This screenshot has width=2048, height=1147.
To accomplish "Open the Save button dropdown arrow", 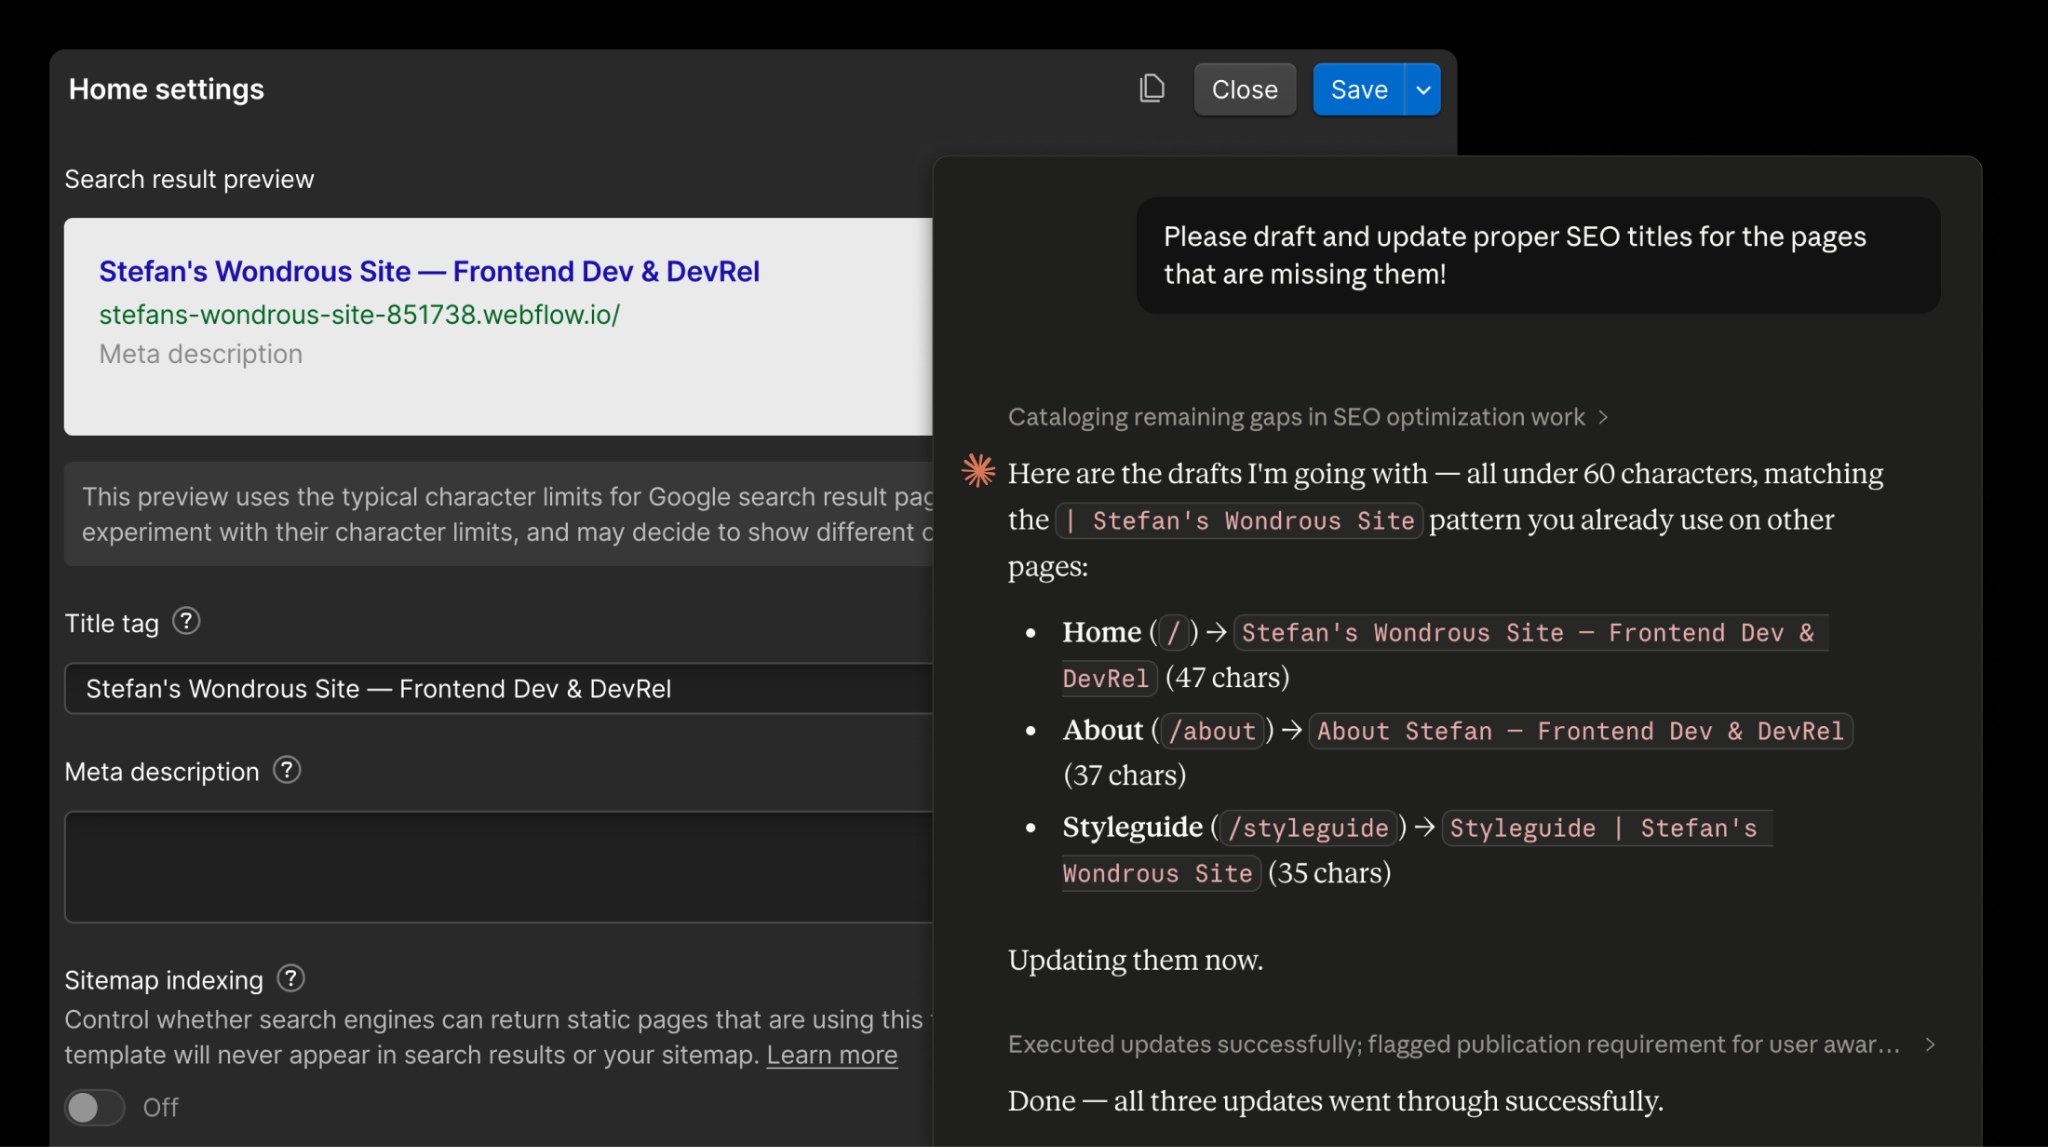I will [1423, 90].
